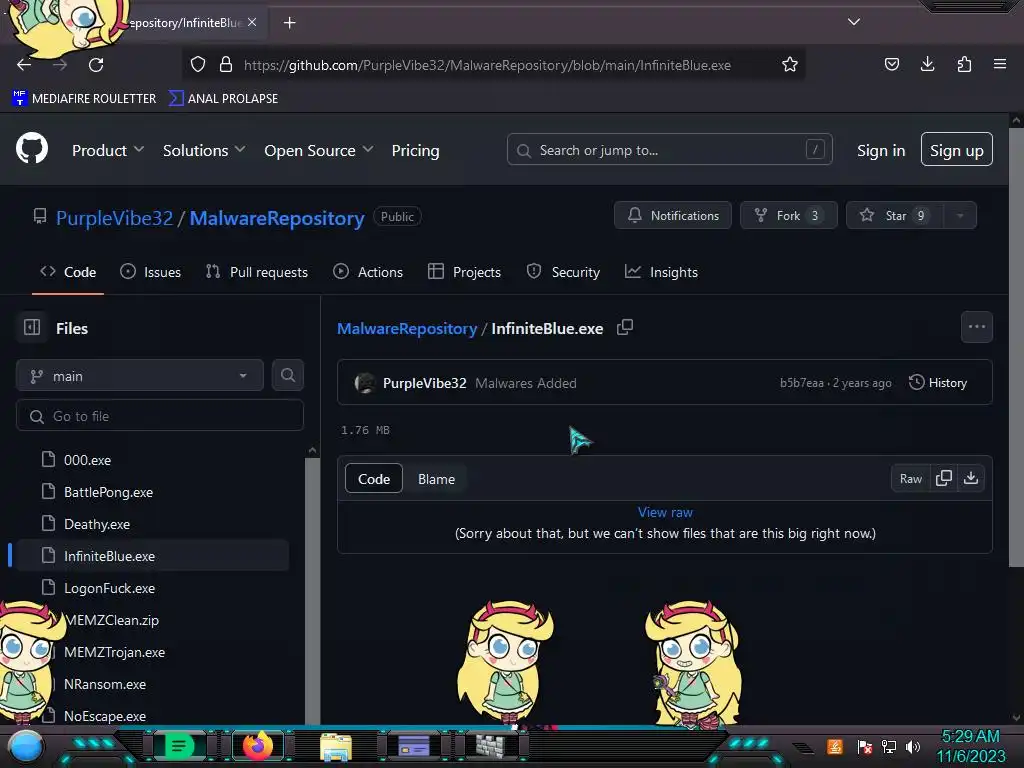This screenshot has width=1024, height=768.
Task: Open the extensions puzzle icon
Action: coord(964,64)
